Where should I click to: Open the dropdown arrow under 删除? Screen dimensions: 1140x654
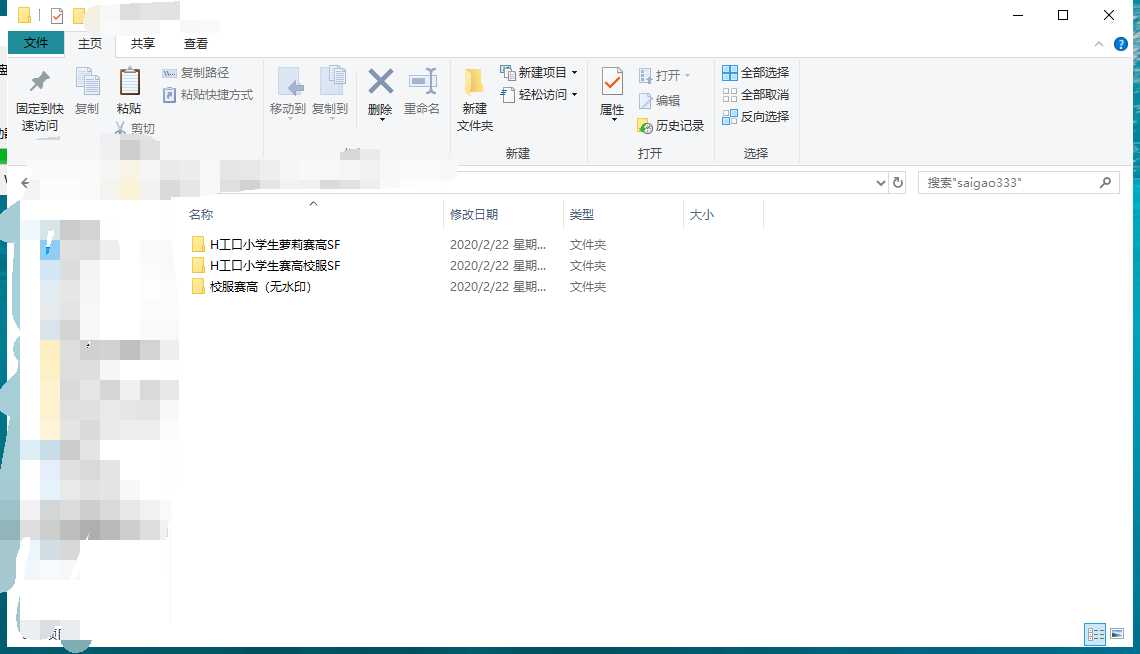pyautogui.click(x=382, y=120)
